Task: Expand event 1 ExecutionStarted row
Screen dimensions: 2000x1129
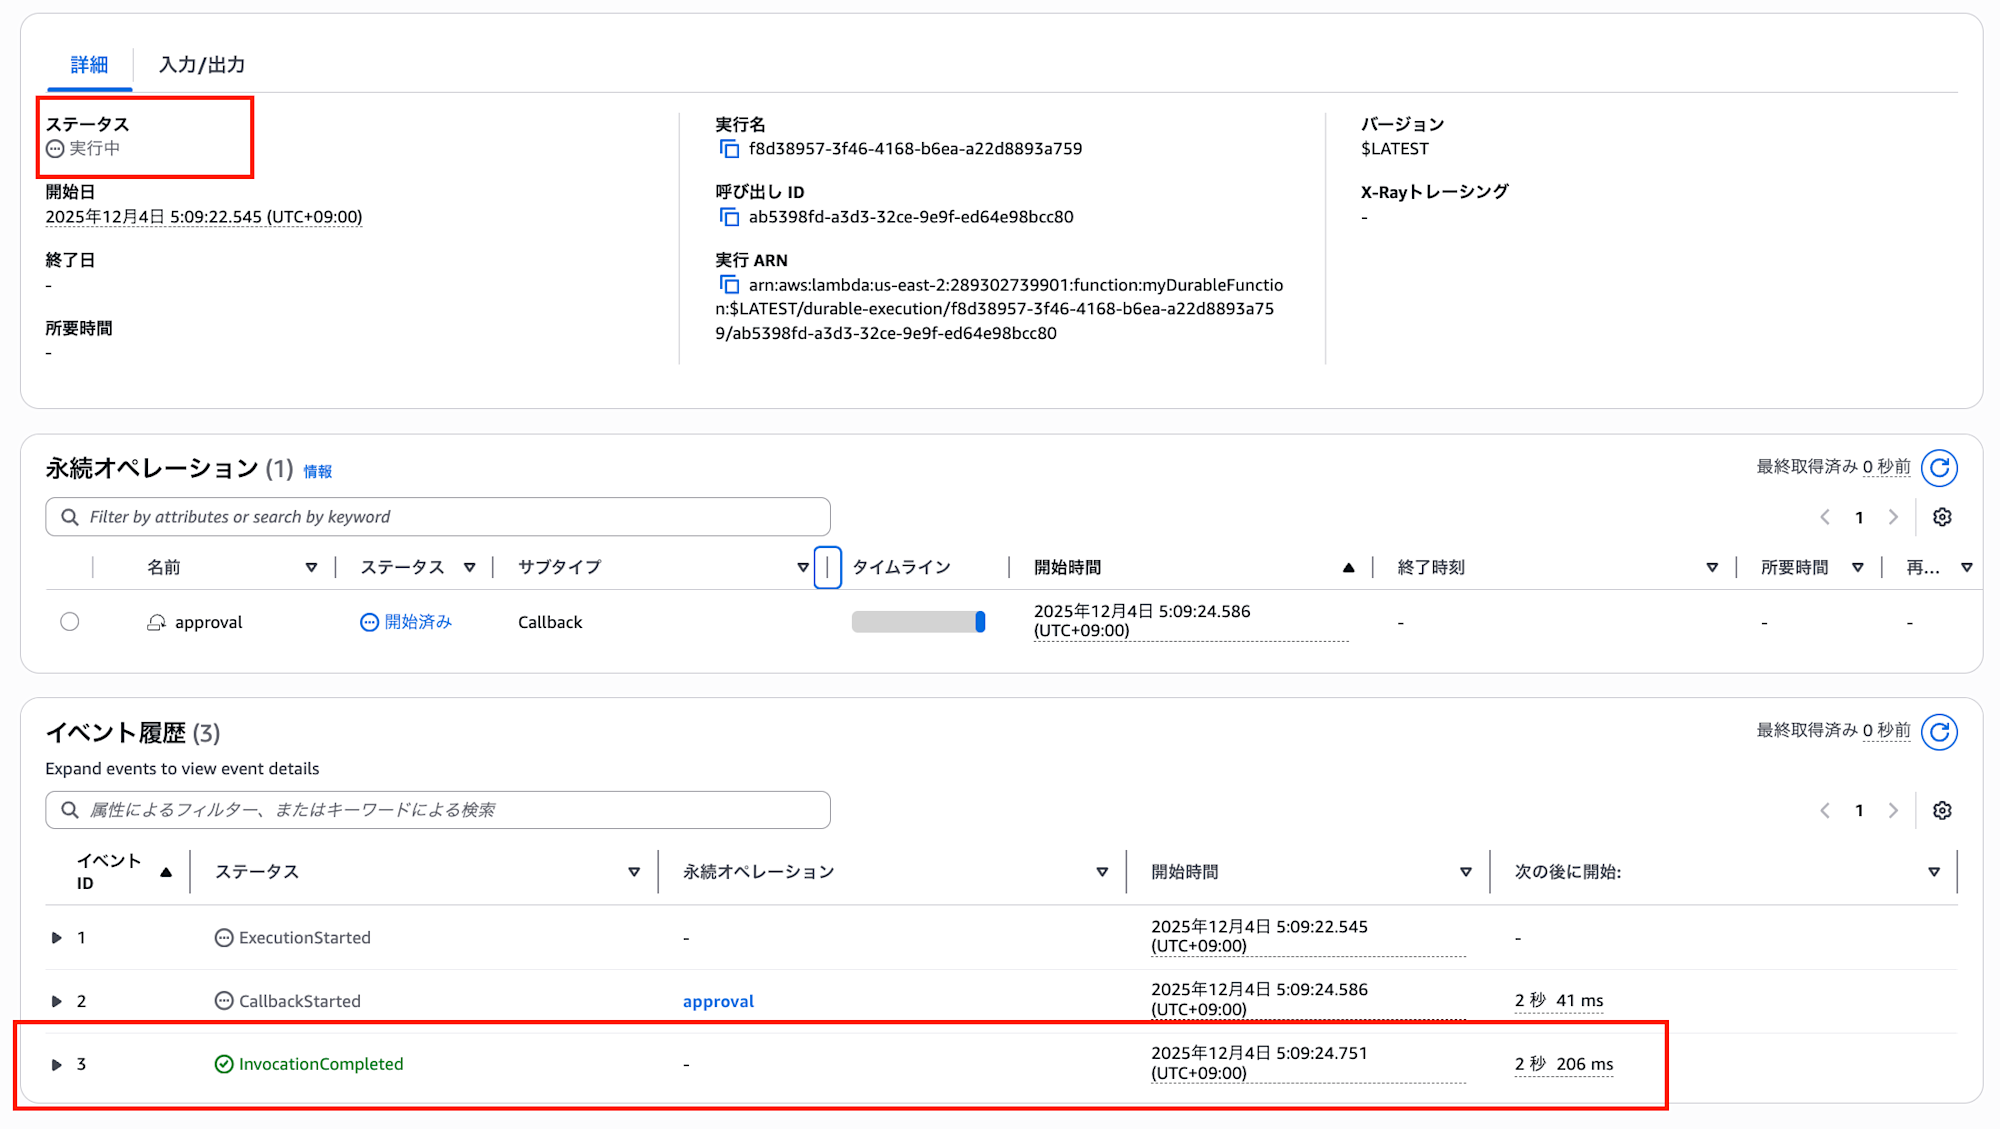Action: coord(57,938)
